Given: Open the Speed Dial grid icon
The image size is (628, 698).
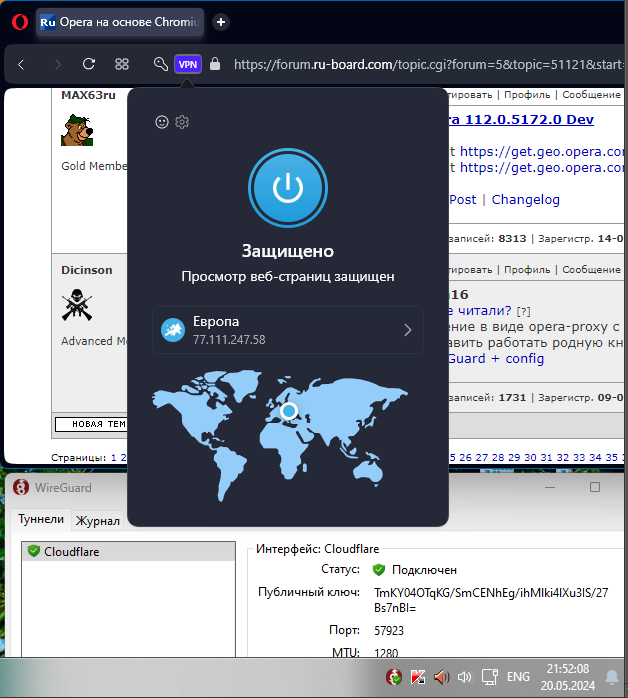Looking at the screenshot, I should (x=122, y=64).
